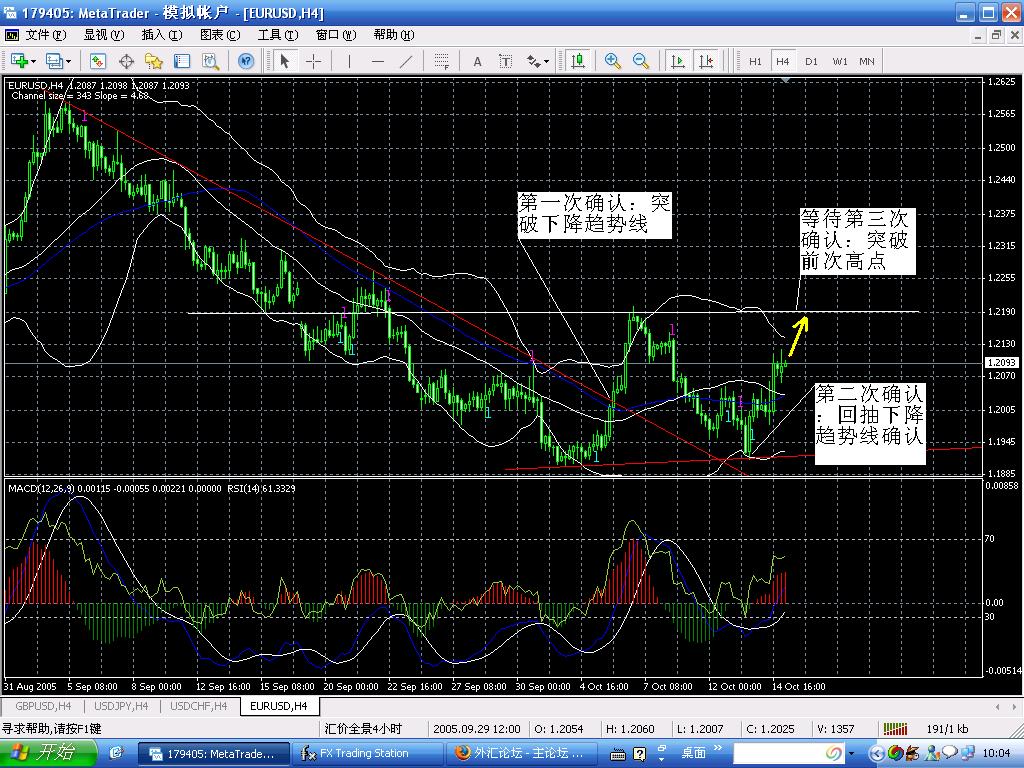Expand the profiles dropdown arrow

68,61
